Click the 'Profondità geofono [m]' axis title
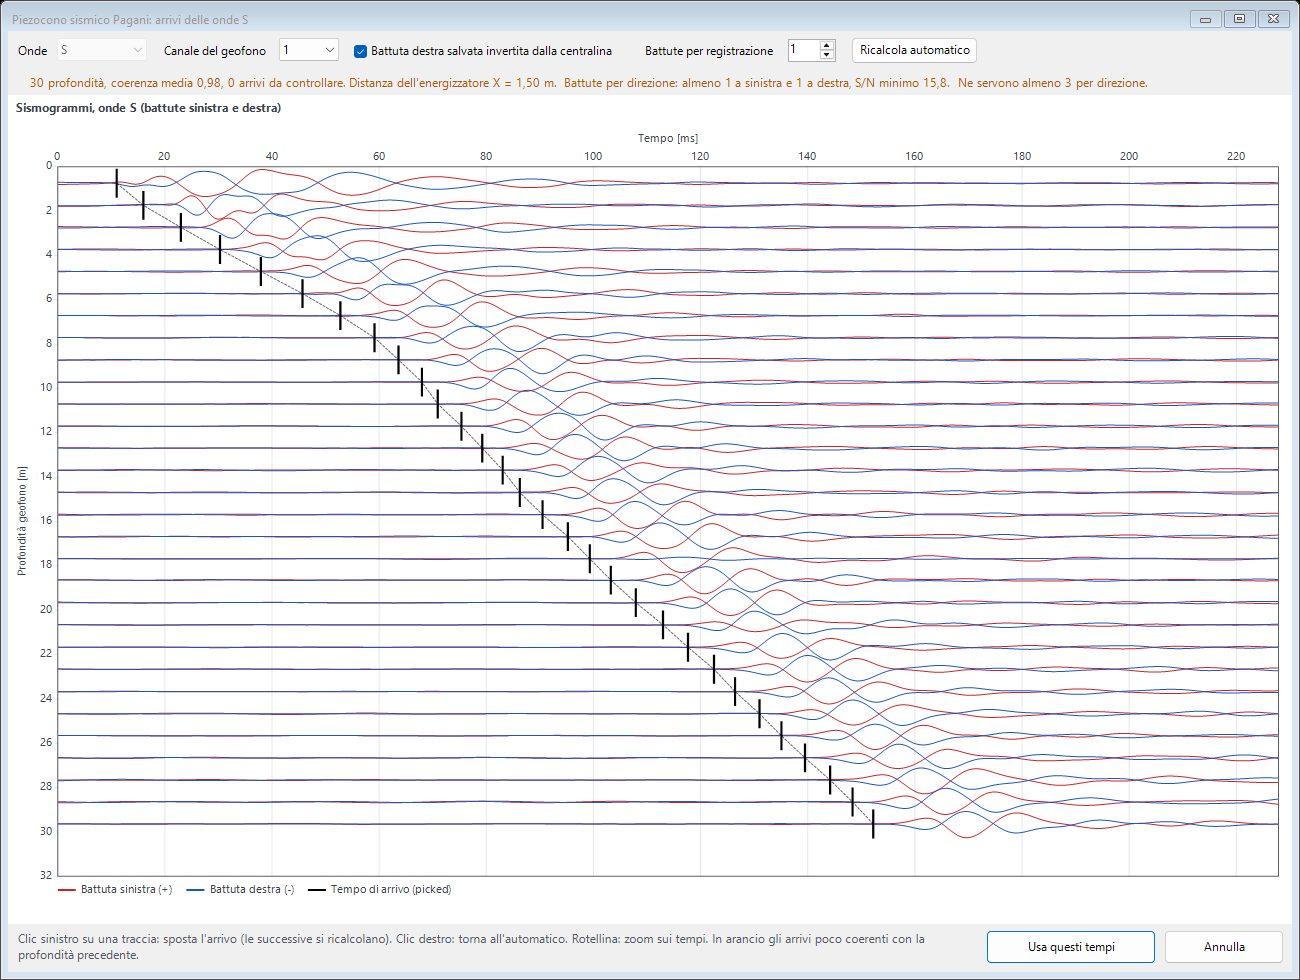 pos(22,521)
